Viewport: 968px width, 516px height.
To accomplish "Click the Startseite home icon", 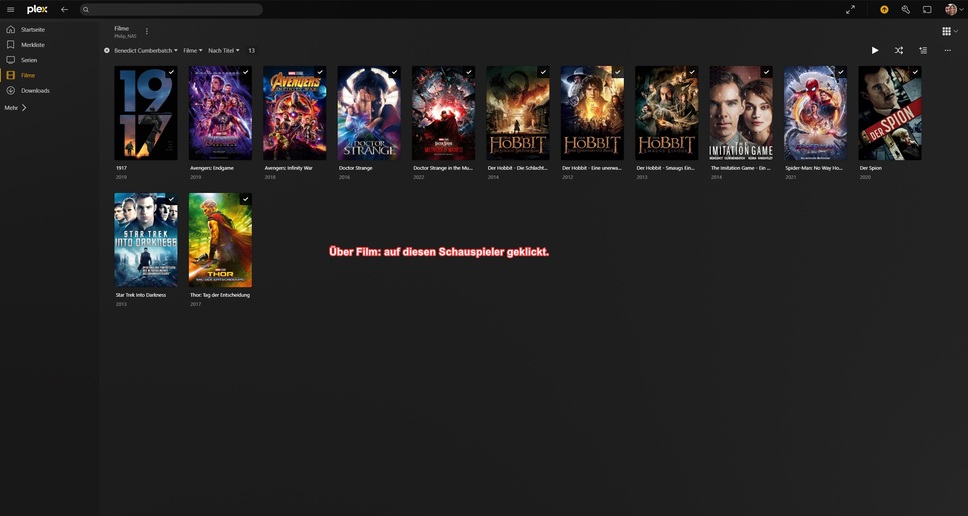I will pyautogui.click(x=10, y=29).
